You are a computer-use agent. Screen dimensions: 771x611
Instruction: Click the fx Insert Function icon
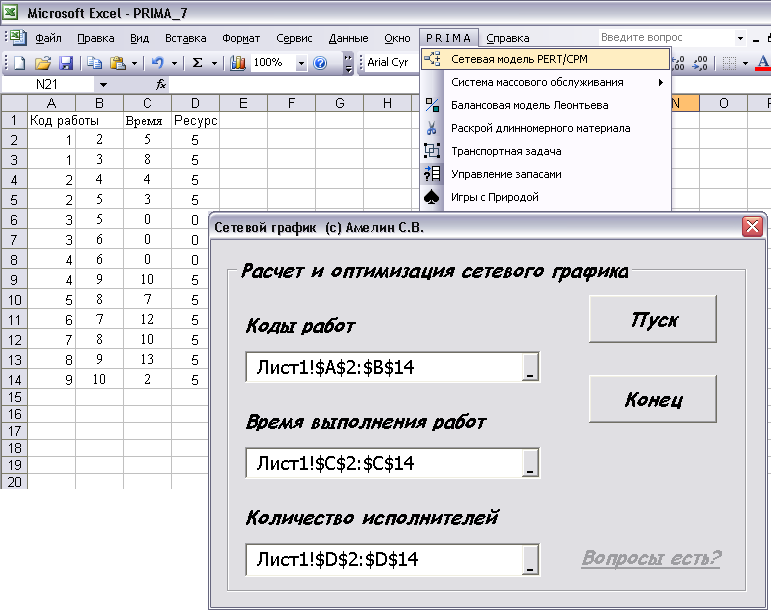(x=161, y=85)
